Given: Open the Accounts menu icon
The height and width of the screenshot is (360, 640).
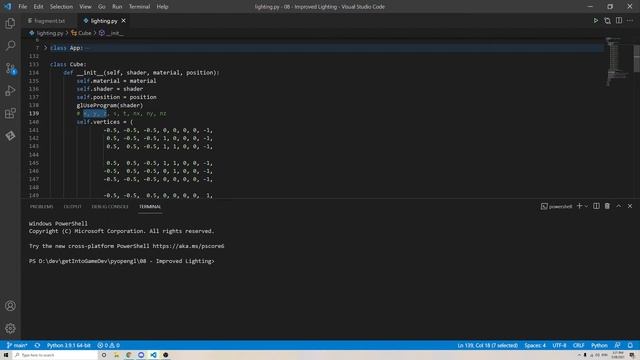Looking at the screenshot, I should coord(10,306).
